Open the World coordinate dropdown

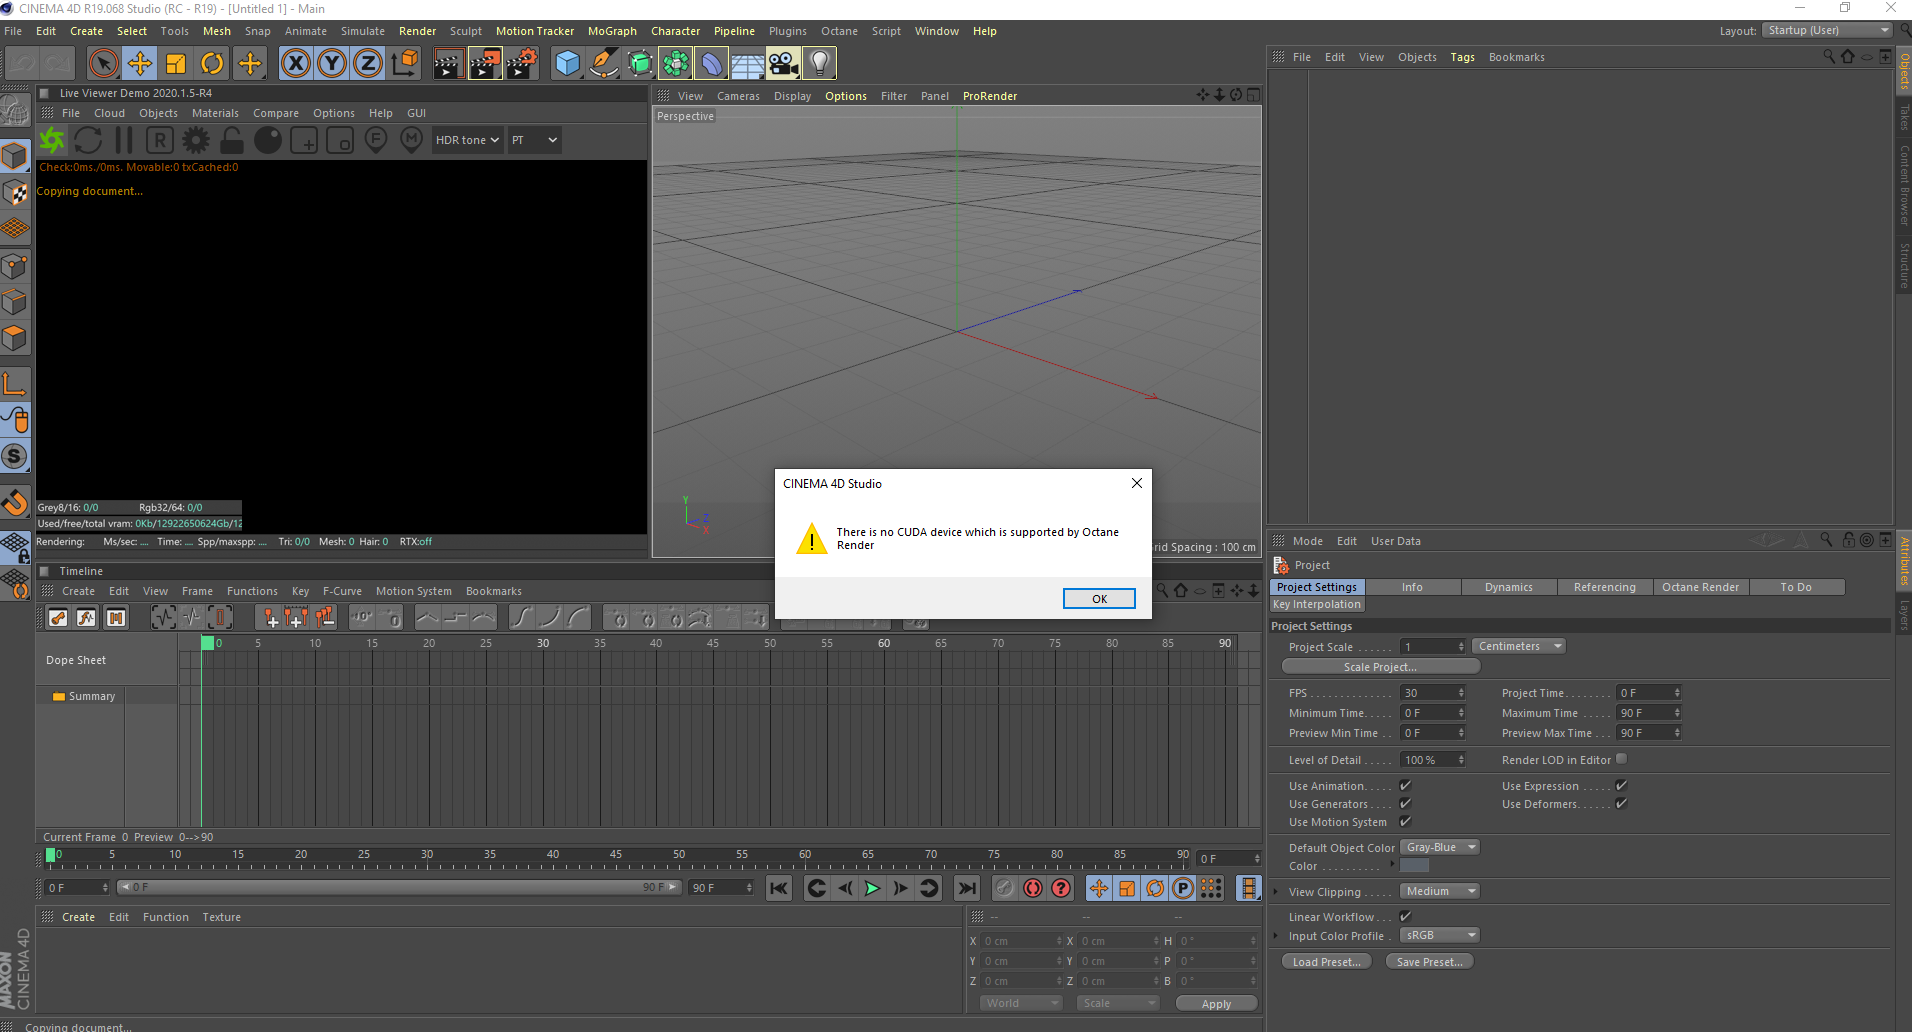(1019, 1003)
